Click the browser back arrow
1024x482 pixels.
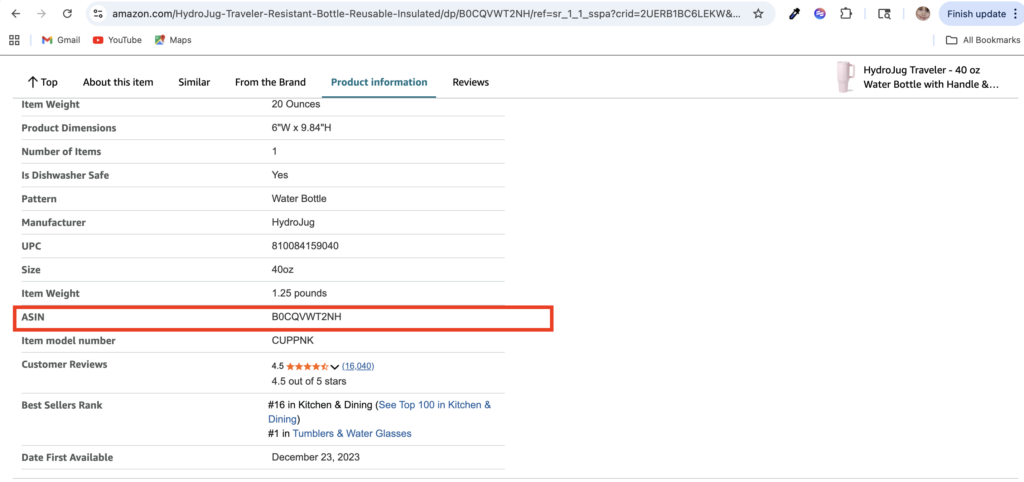(x=15, y=14)
